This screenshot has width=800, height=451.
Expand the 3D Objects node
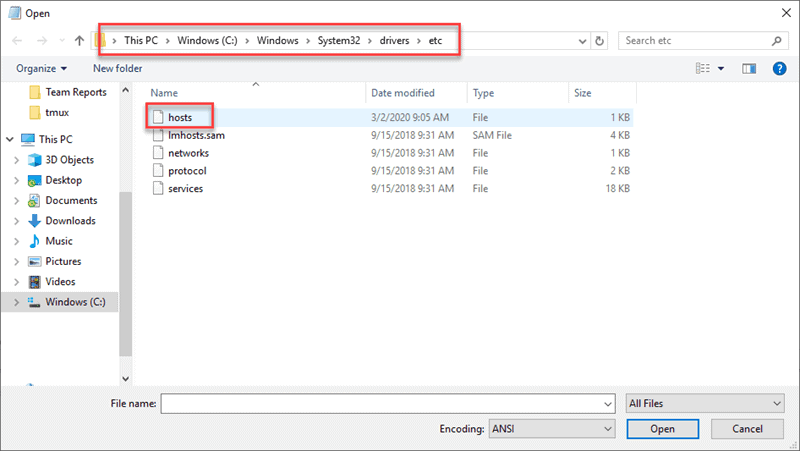(x=16, y=160)
